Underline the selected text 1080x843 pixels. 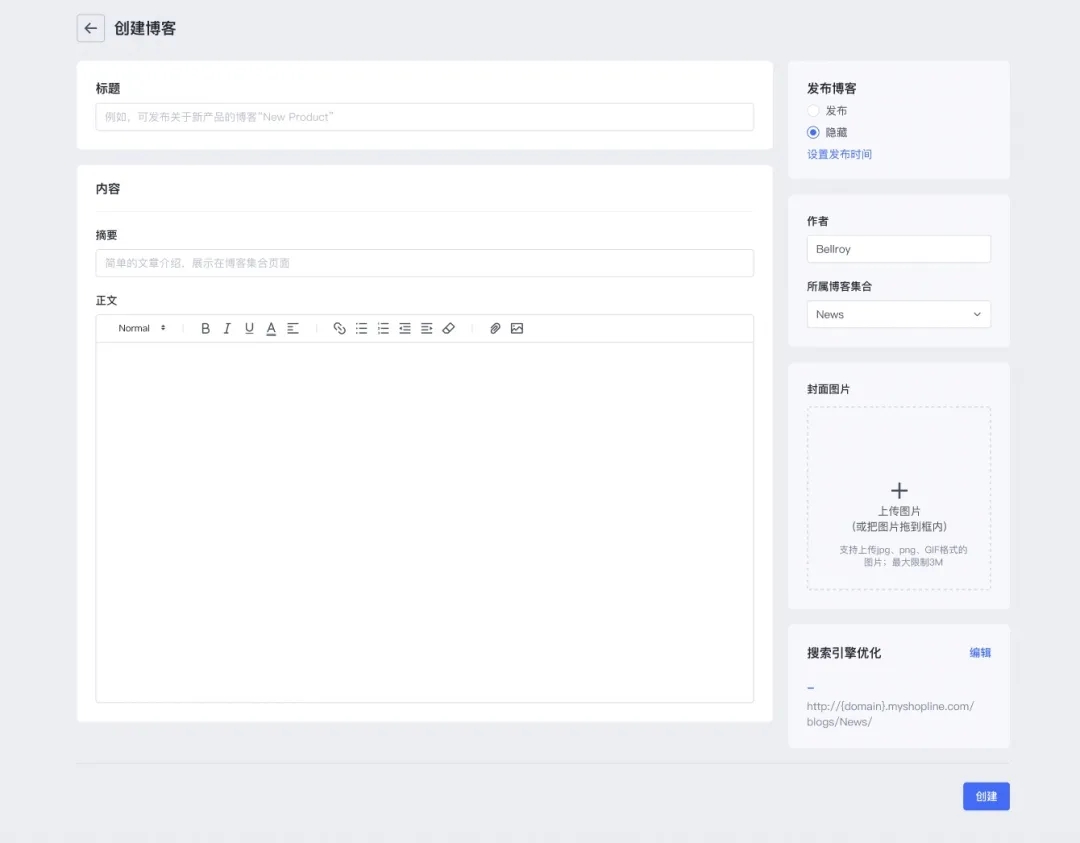(249, 329)
